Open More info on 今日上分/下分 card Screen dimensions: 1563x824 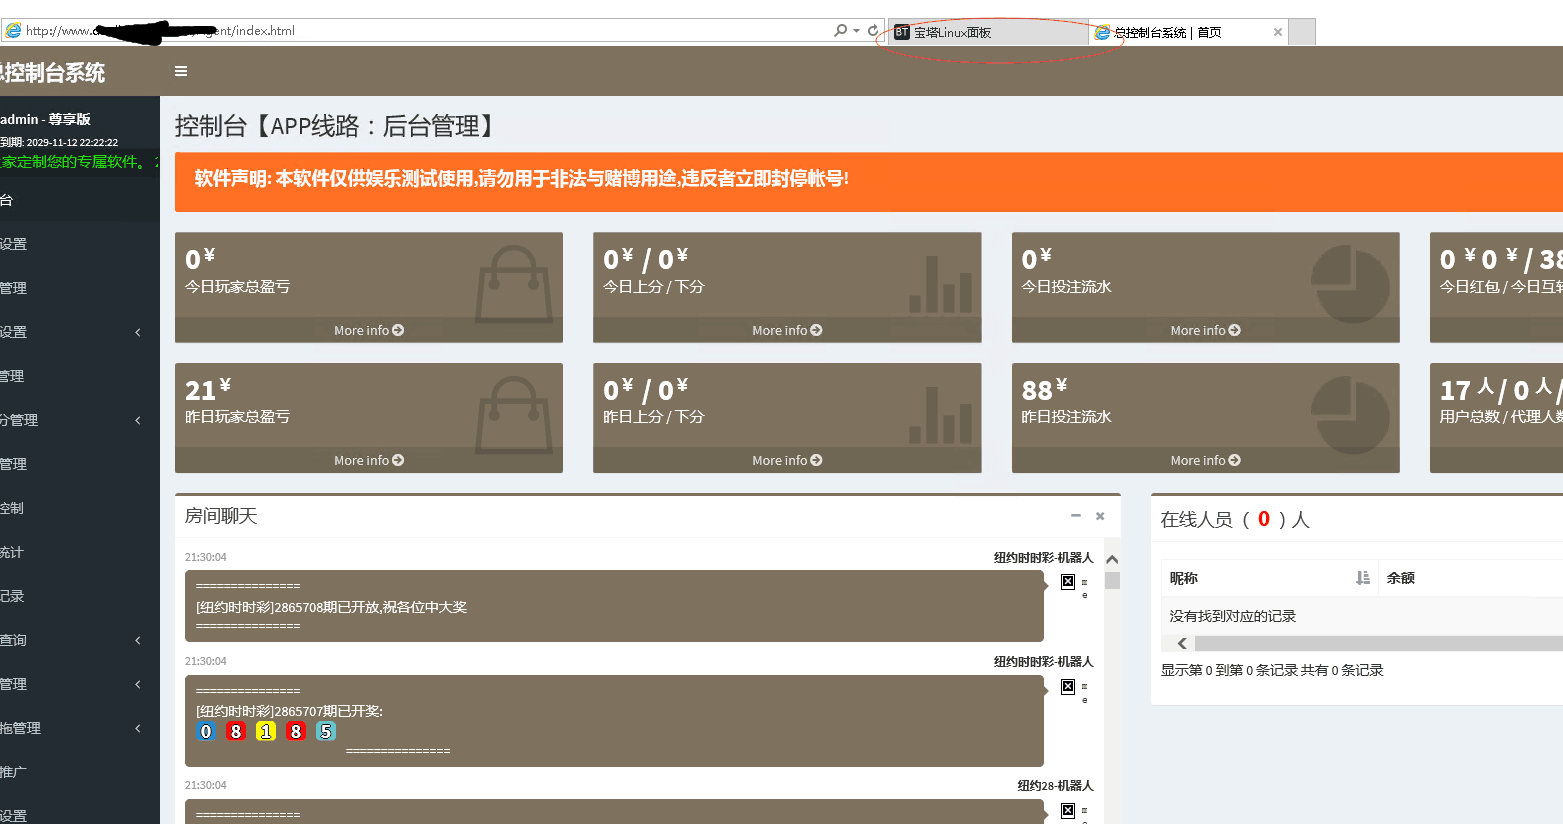point(787,330)
